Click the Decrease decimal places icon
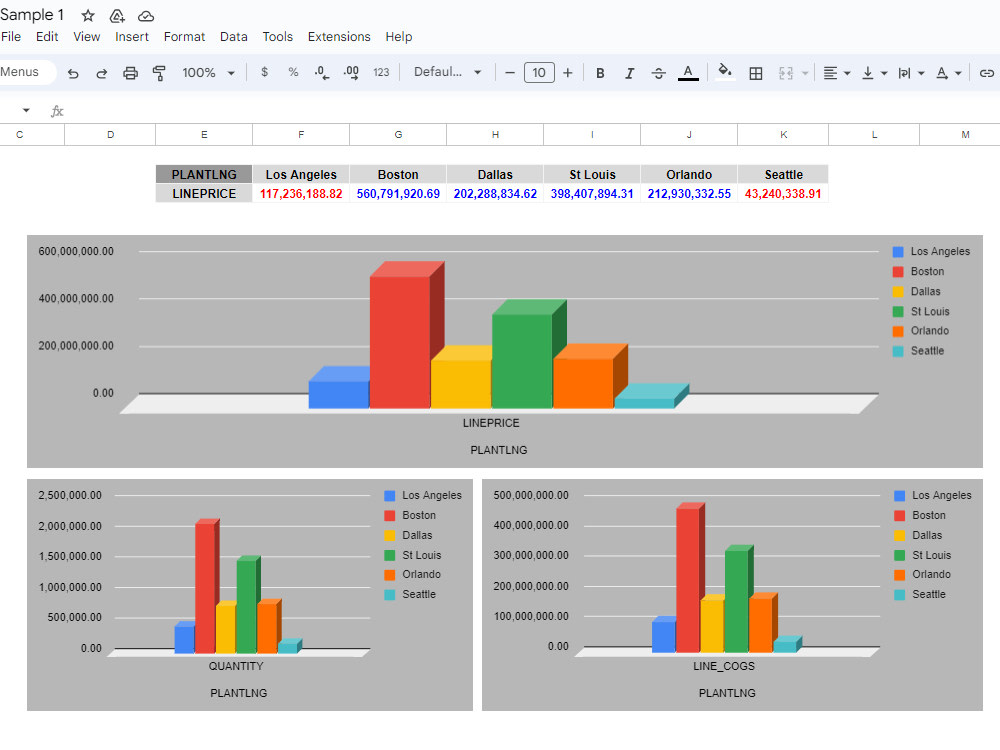 click(320, 72)
